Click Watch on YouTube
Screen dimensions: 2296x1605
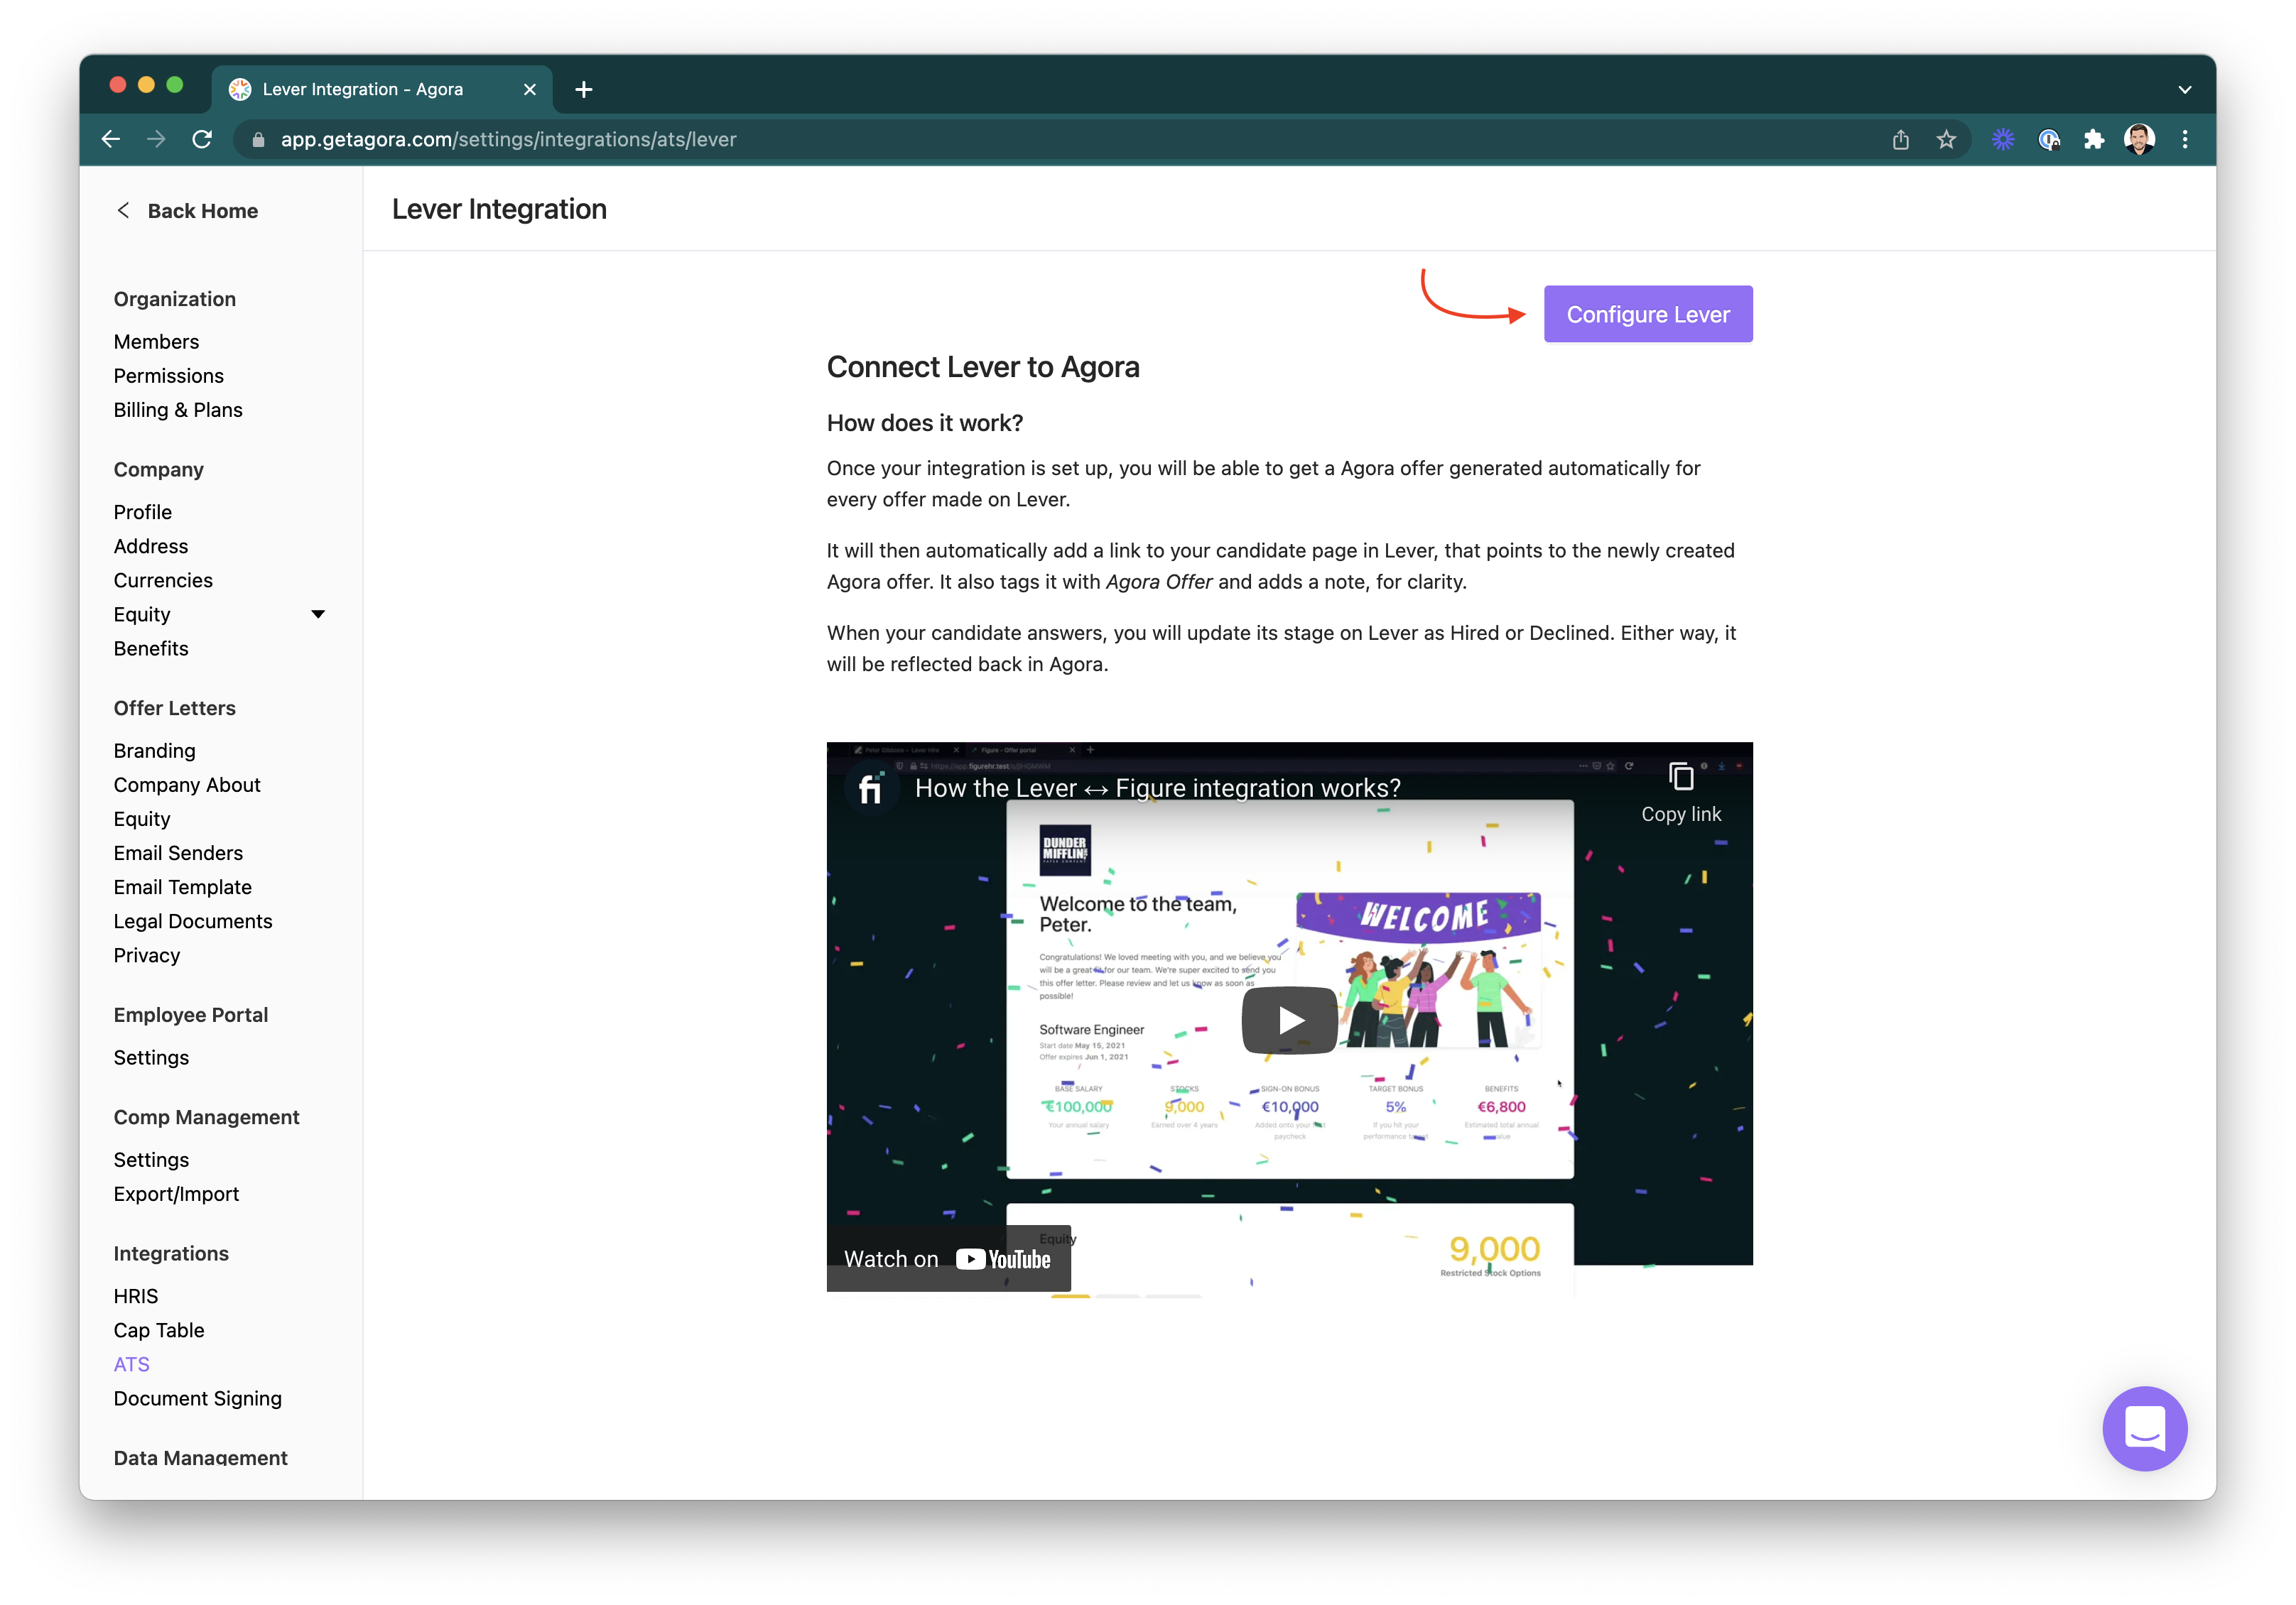click(948, 1259)
